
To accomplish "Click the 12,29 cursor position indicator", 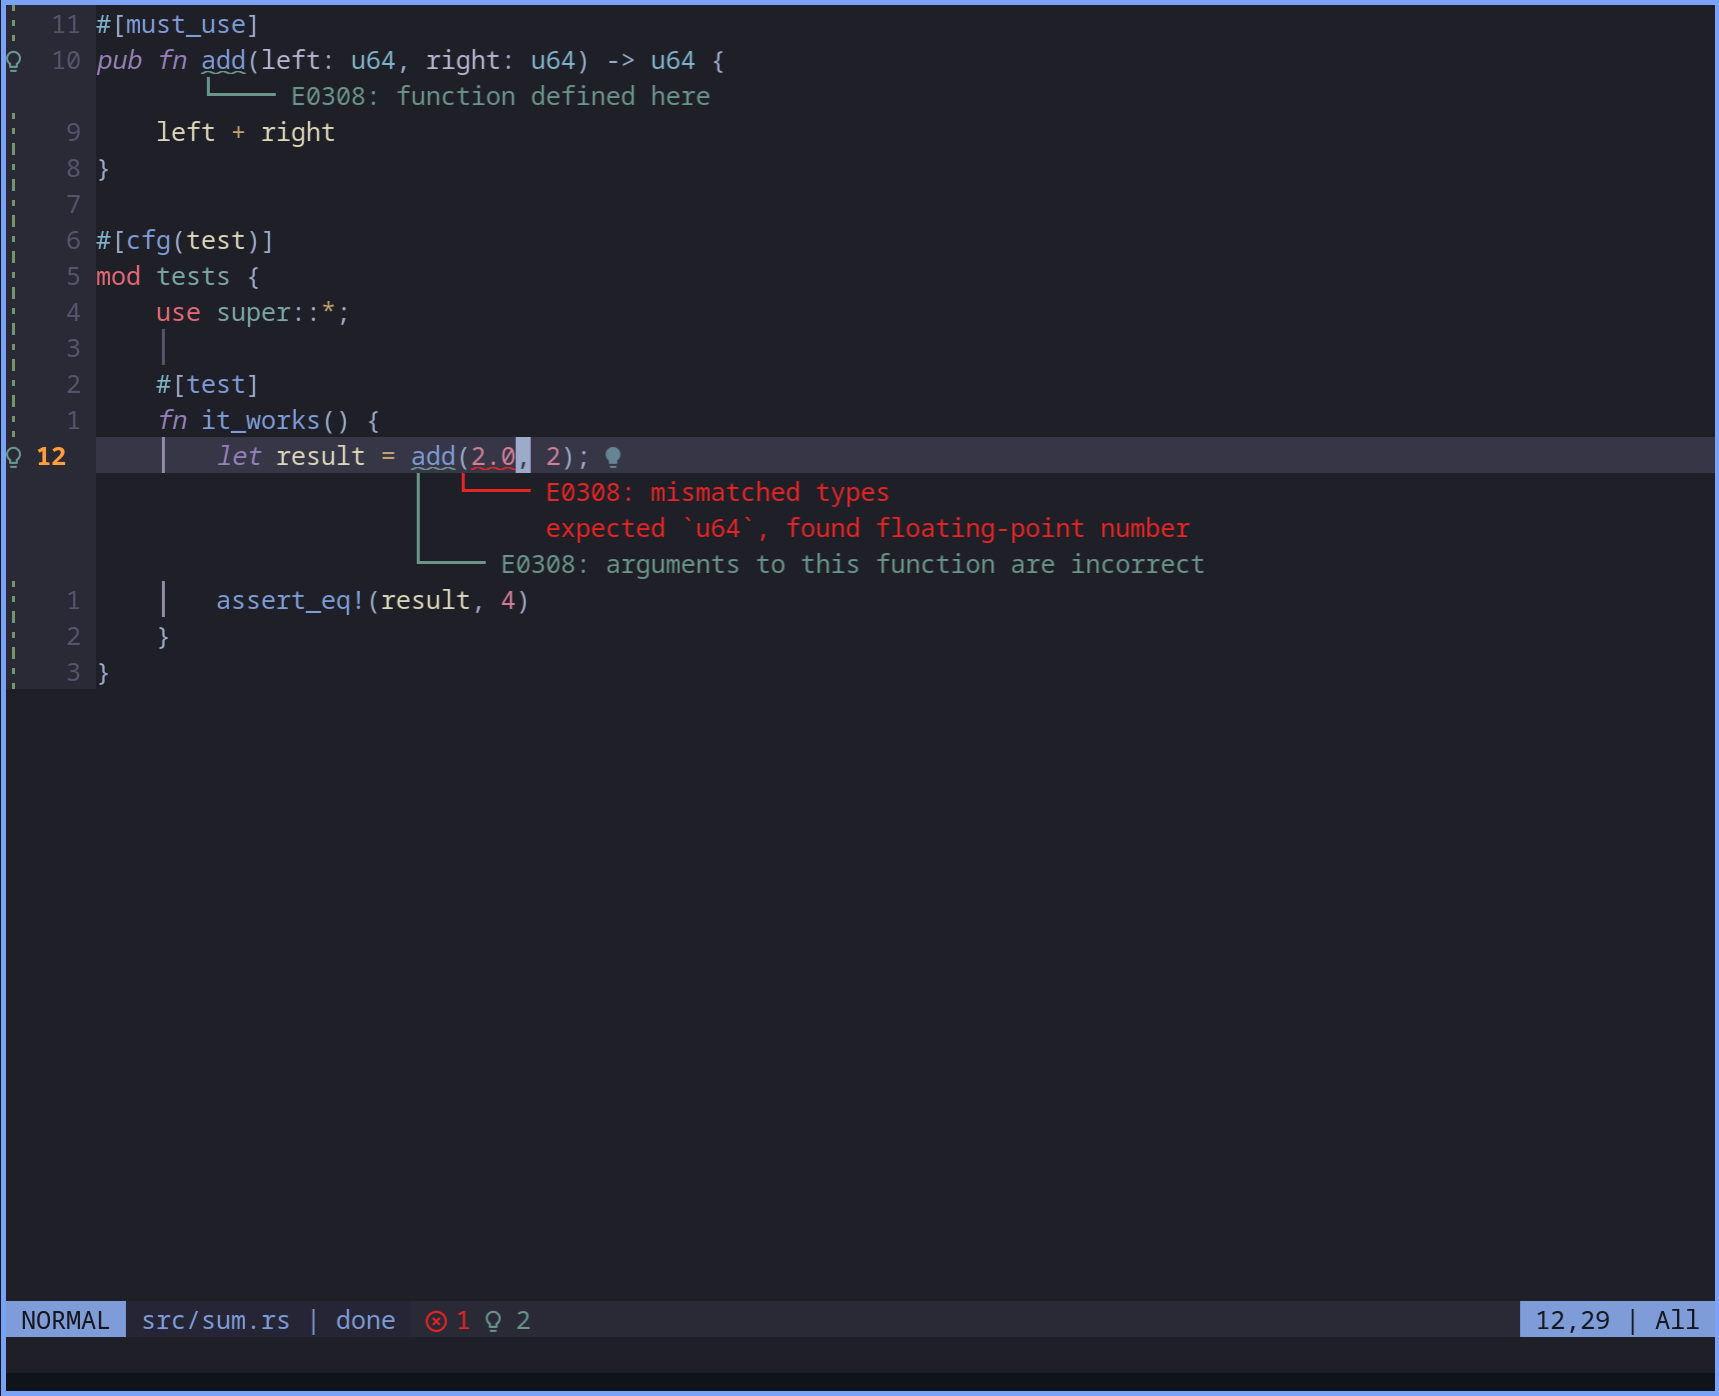I will pos(1573,1320).
